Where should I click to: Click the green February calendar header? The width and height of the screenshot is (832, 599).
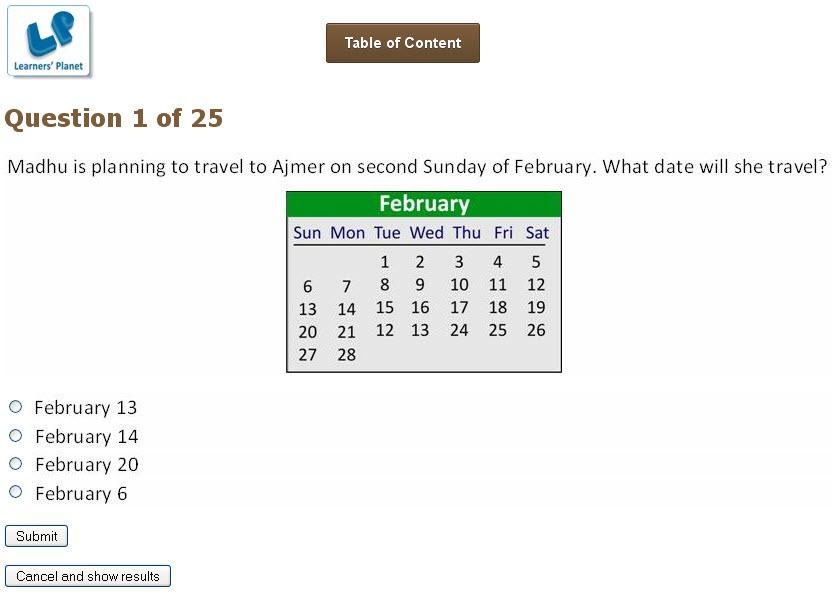424,204
